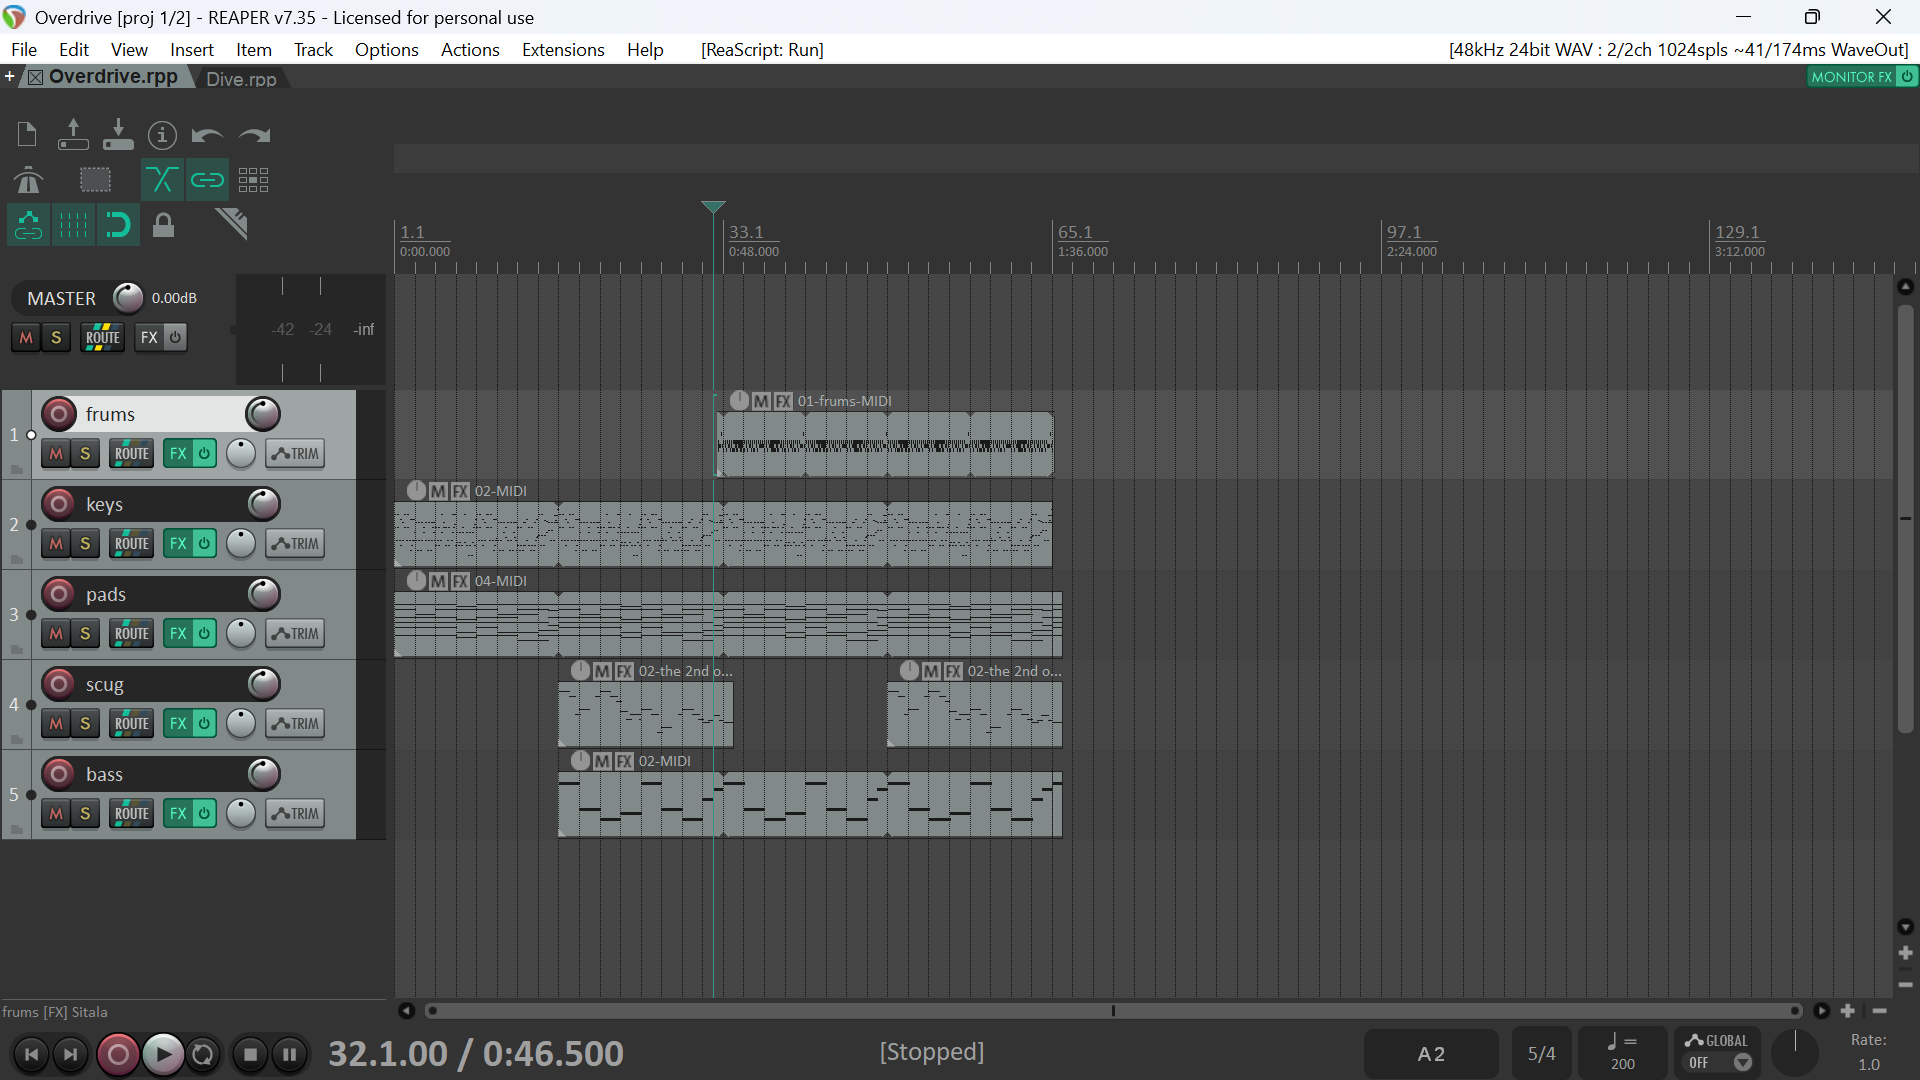
Task: Open the Track menu
Action: [x=312, y=50]
